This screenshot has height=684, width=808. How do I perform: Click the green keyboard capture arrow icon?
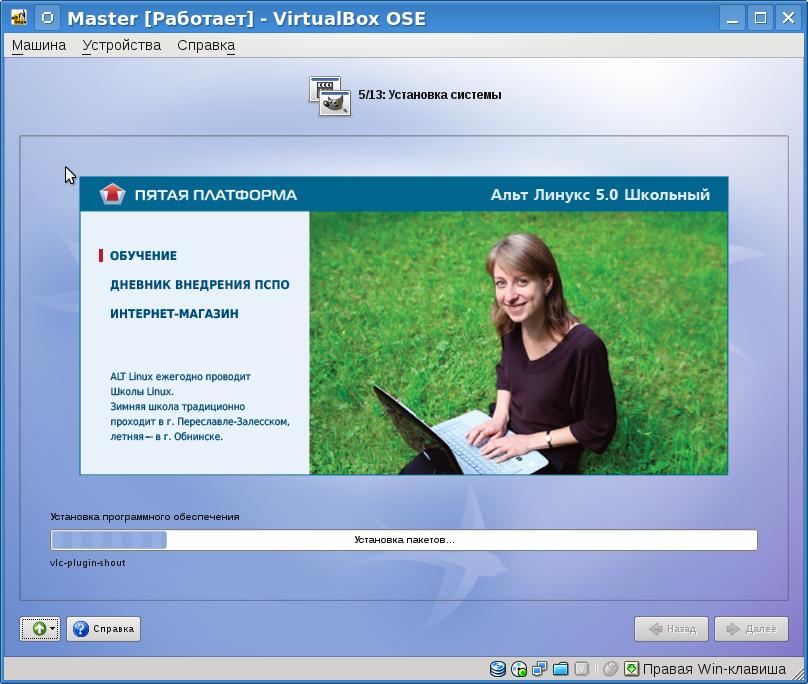click(631, 669)
